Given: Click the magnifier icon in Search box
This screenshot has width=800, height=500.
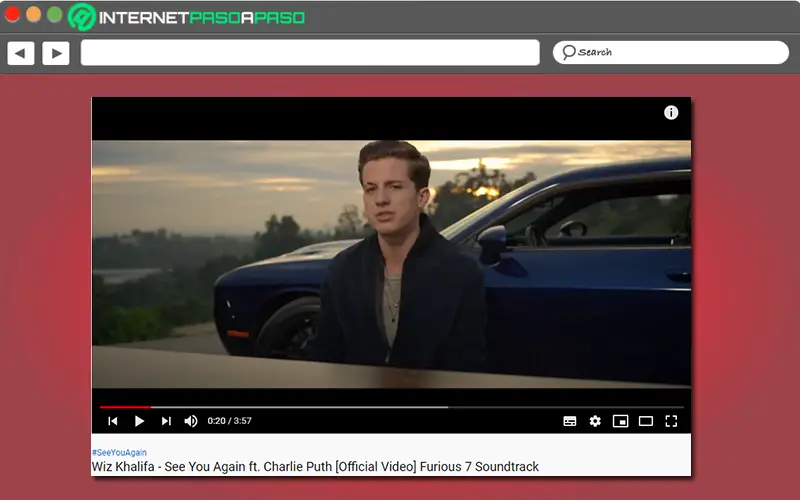Looking at the screenshot, I should (x=568, y=52).
